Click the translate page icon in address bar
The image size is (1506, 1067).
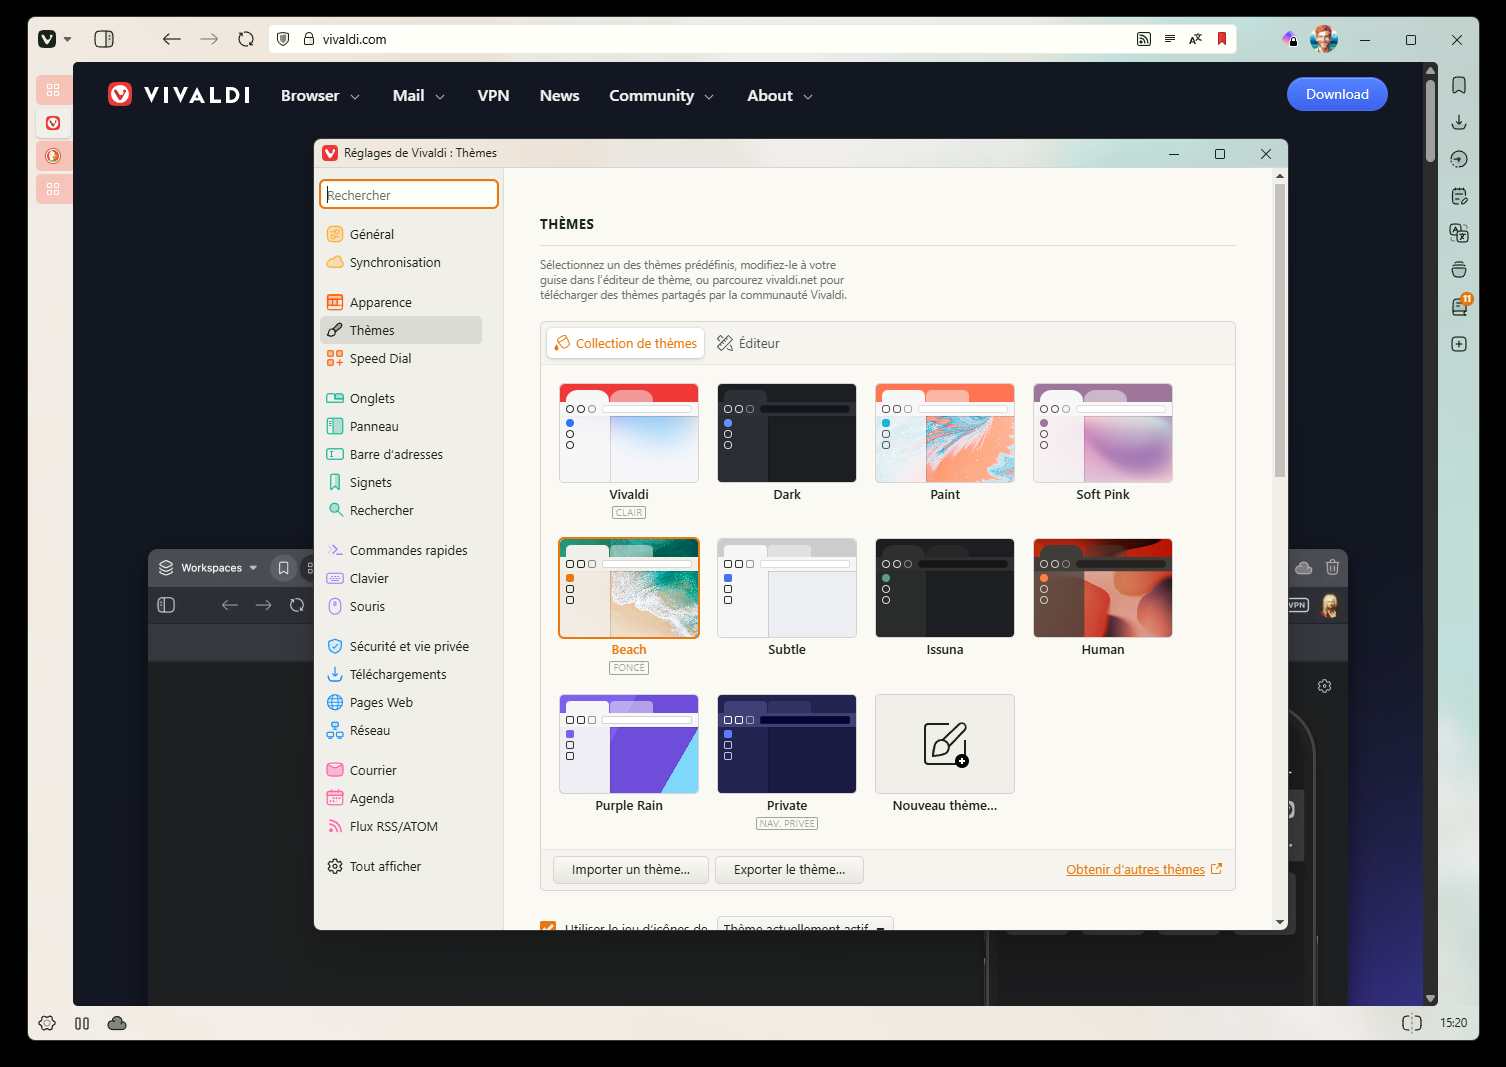[1196, 39]
